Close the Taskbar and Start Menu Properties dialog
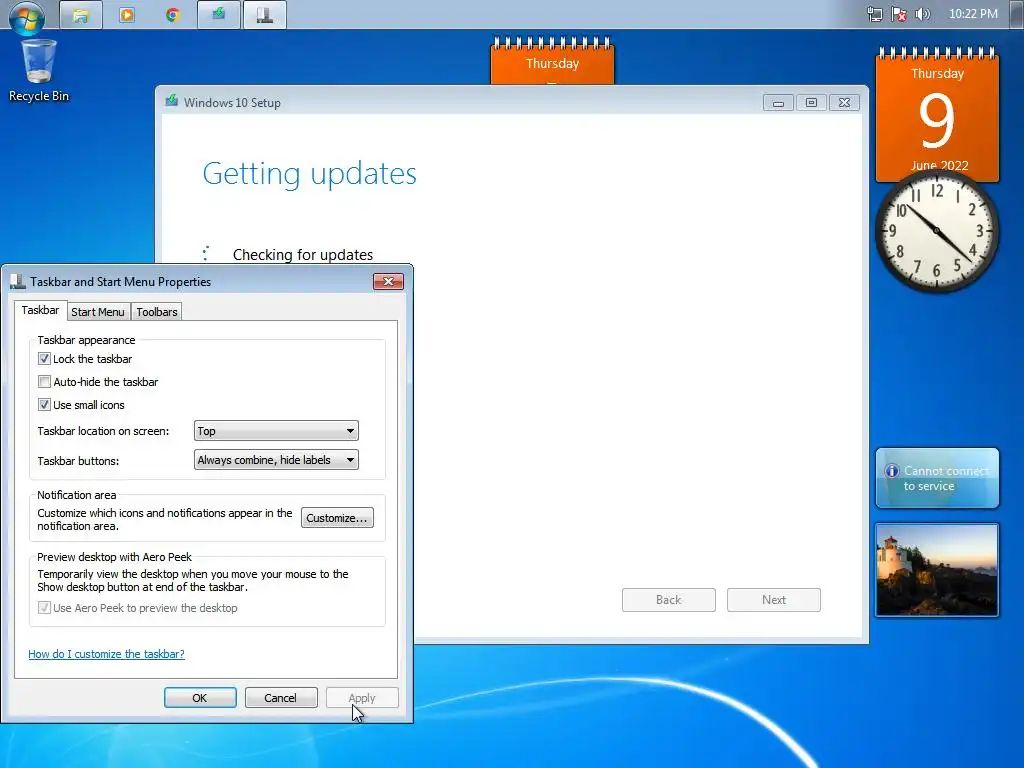 pyautogui.click(x=389, y=281)
